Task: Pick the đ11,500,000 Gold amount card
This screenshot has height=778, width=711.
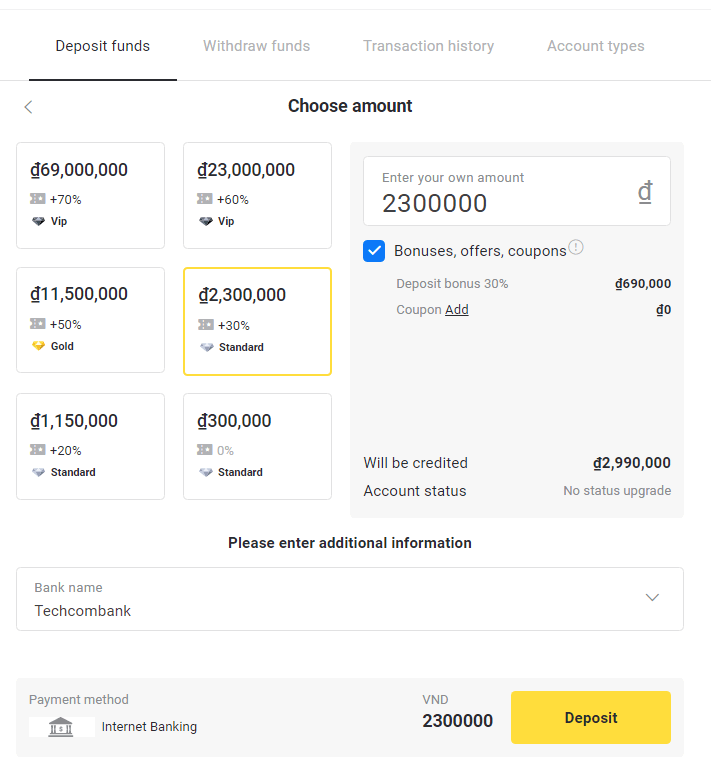Action: coord(90,320)
